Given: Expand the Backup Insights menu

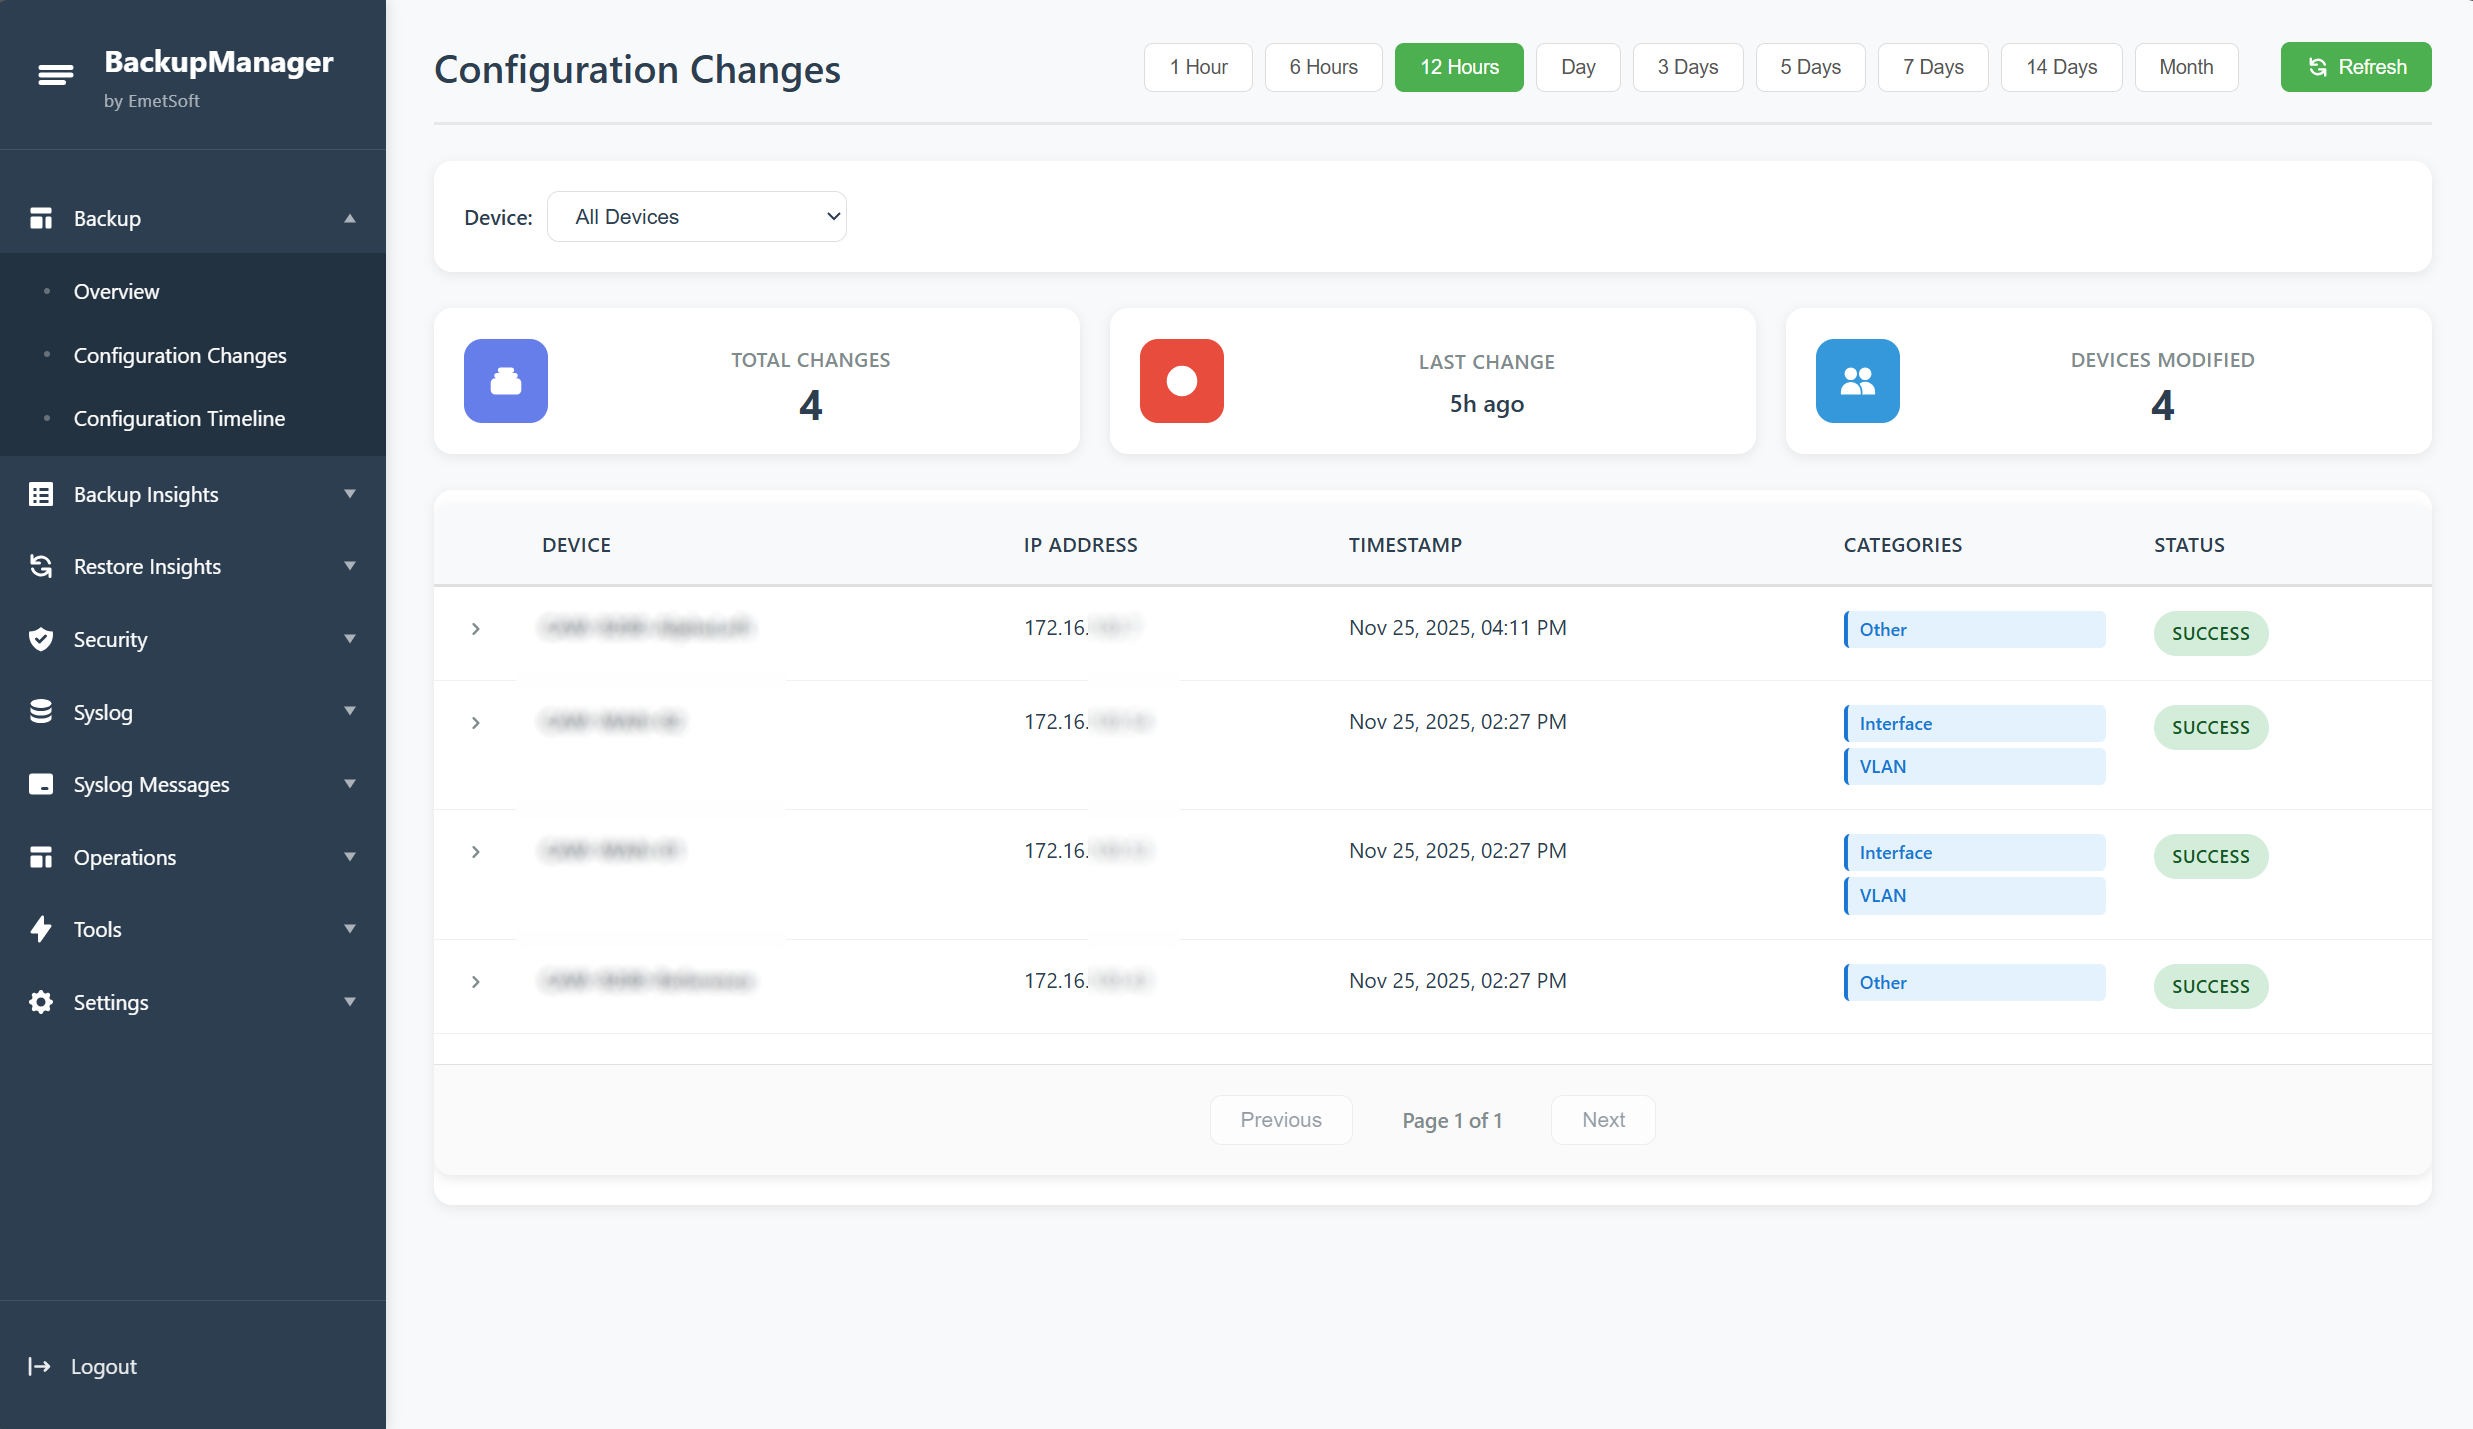Looking at the screenshot, I should [x=350, y=494].
